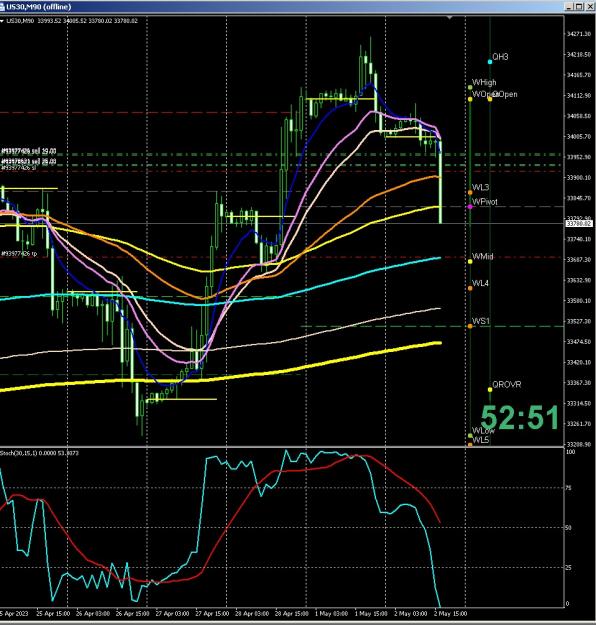
Task: Select the yellow WMid level dot
Action: 470,261
